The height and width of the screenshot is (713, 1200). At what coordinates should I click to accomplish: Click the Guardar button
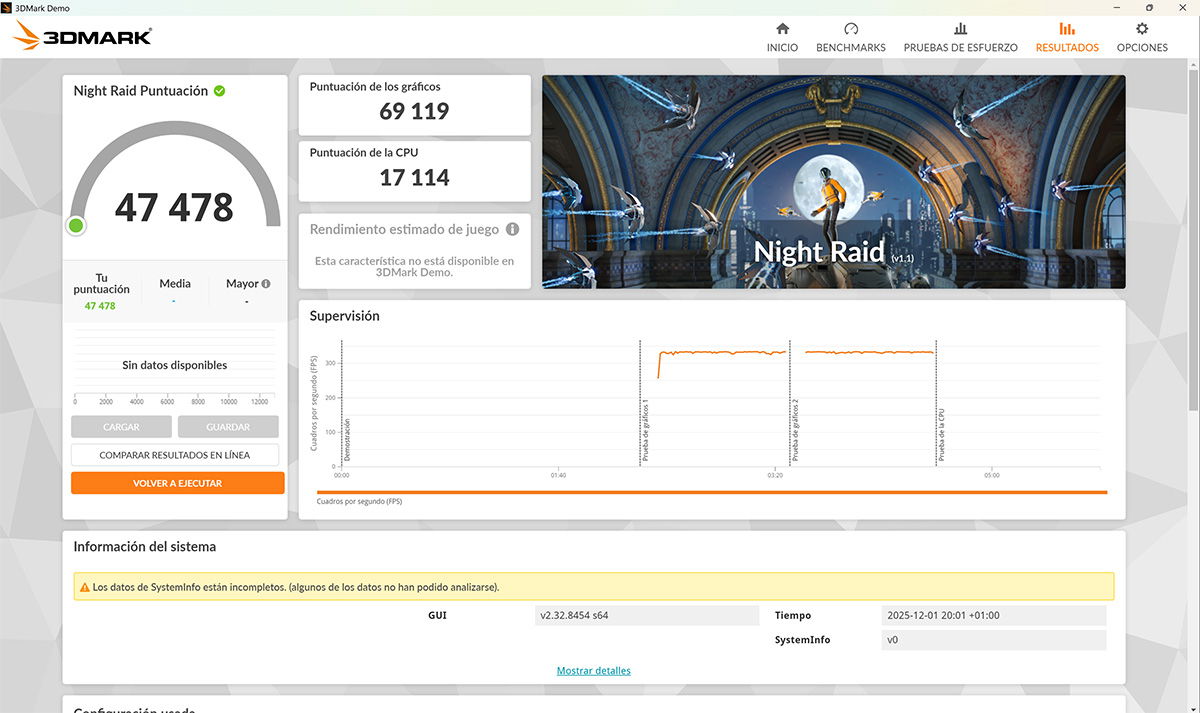point(228,427)
